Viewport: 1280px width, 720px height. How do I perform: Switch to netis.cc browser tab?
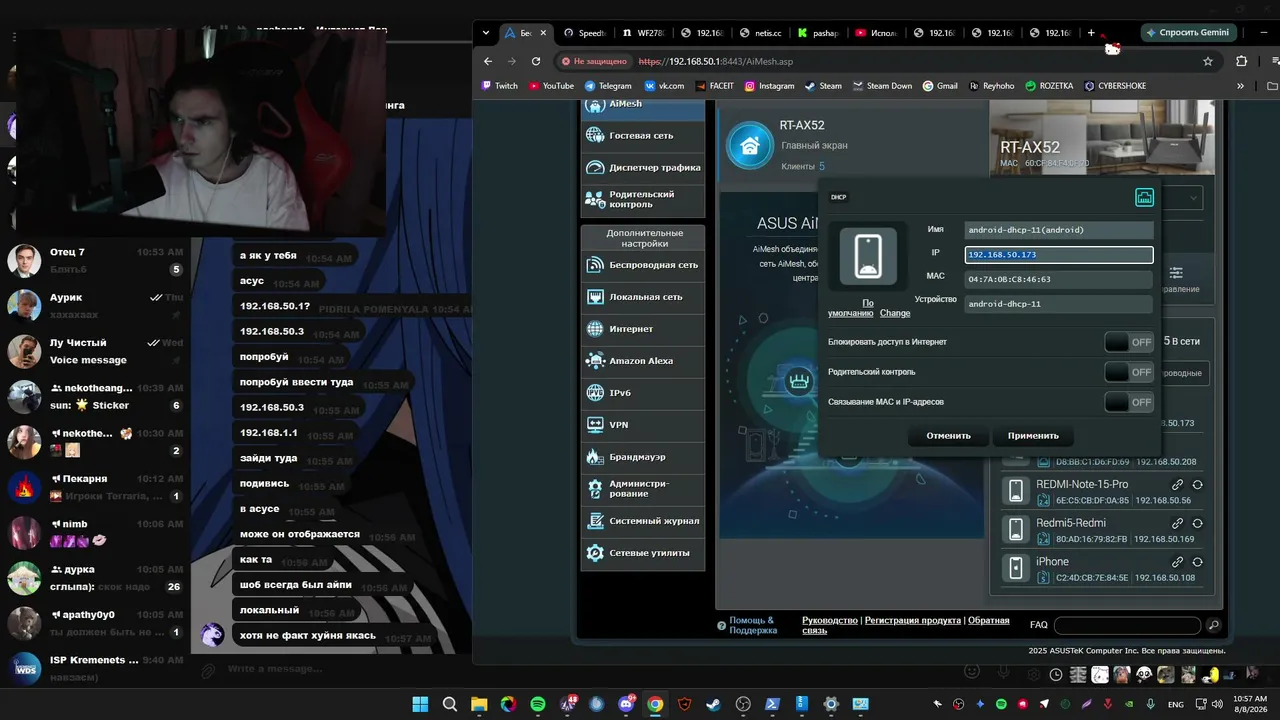coord(760,33)
